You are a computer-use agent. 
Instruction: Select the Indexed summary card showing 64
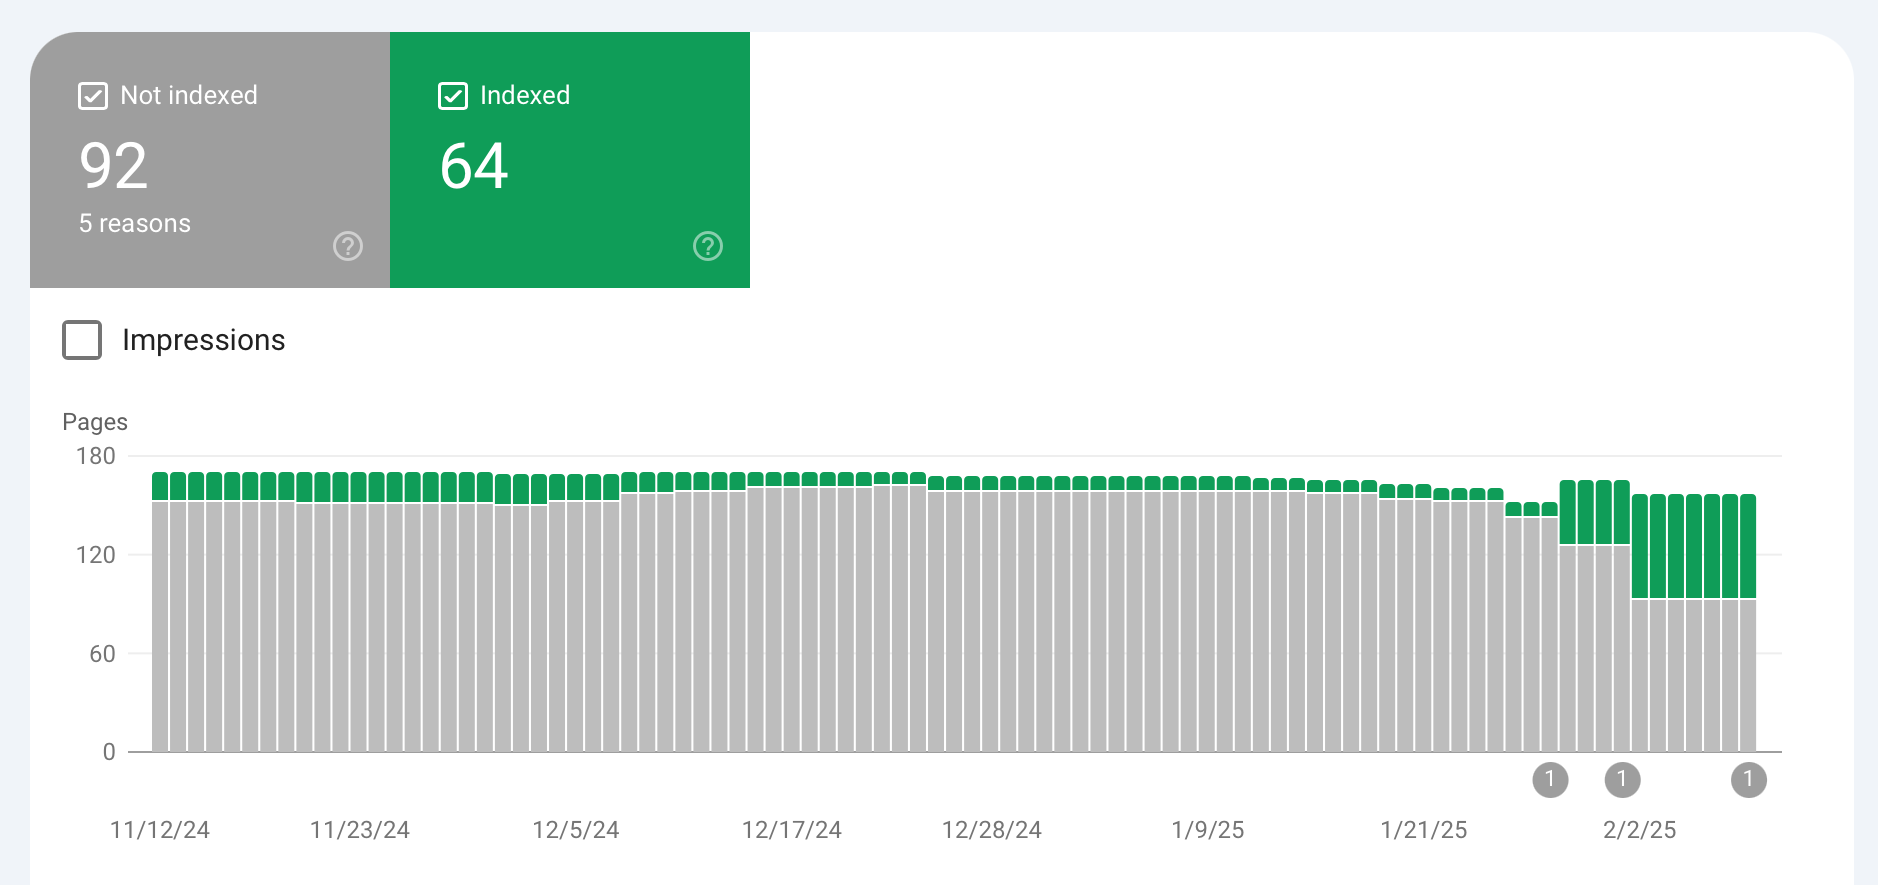pos(570,160)
